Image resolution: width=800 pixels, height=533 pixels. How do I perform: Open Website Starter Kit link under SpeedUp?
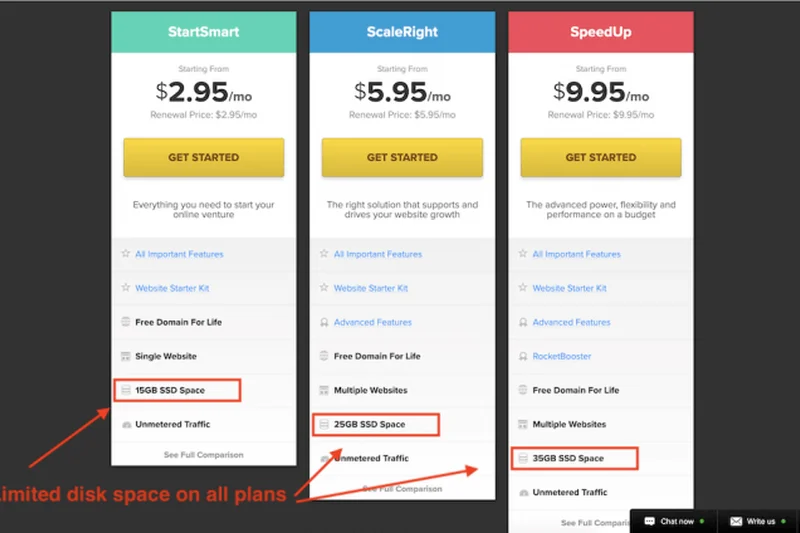pos(569,288)
